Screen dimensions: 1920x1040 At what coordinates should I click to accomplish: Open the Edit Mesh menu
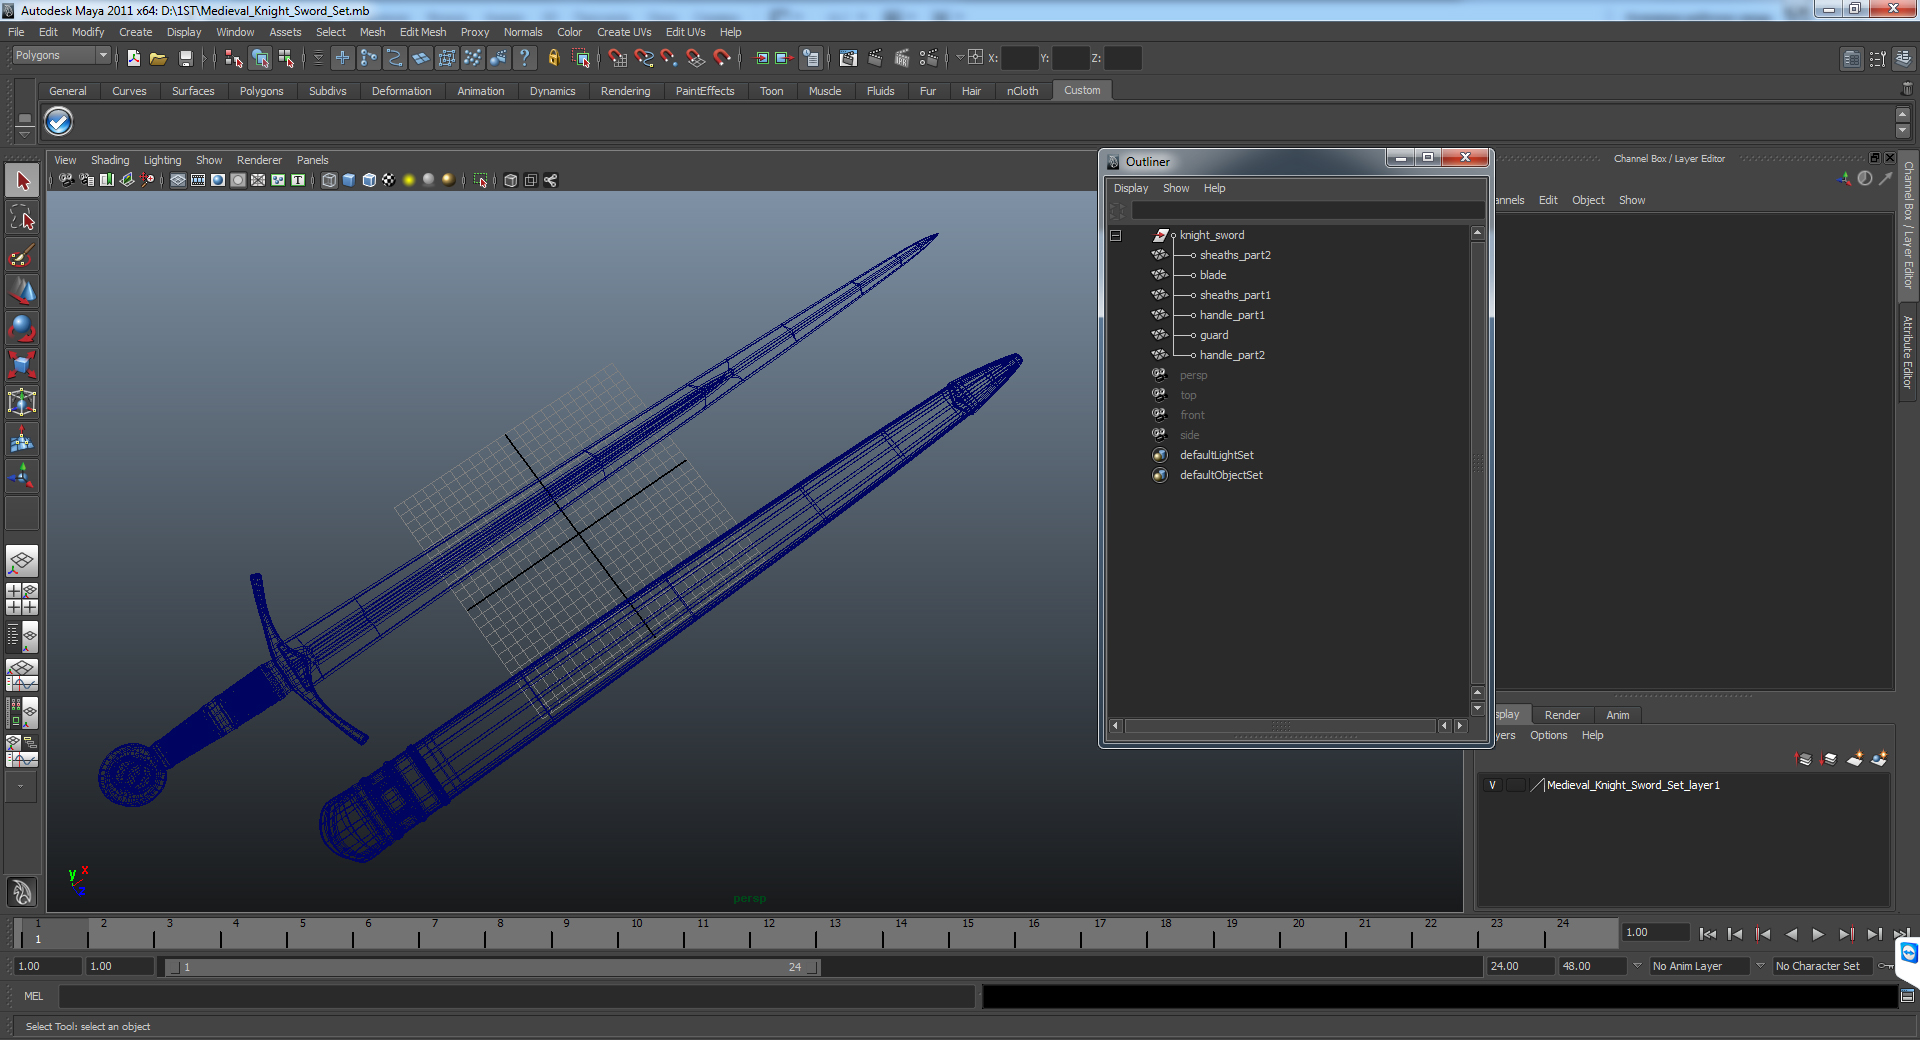[x=423, y=32]
